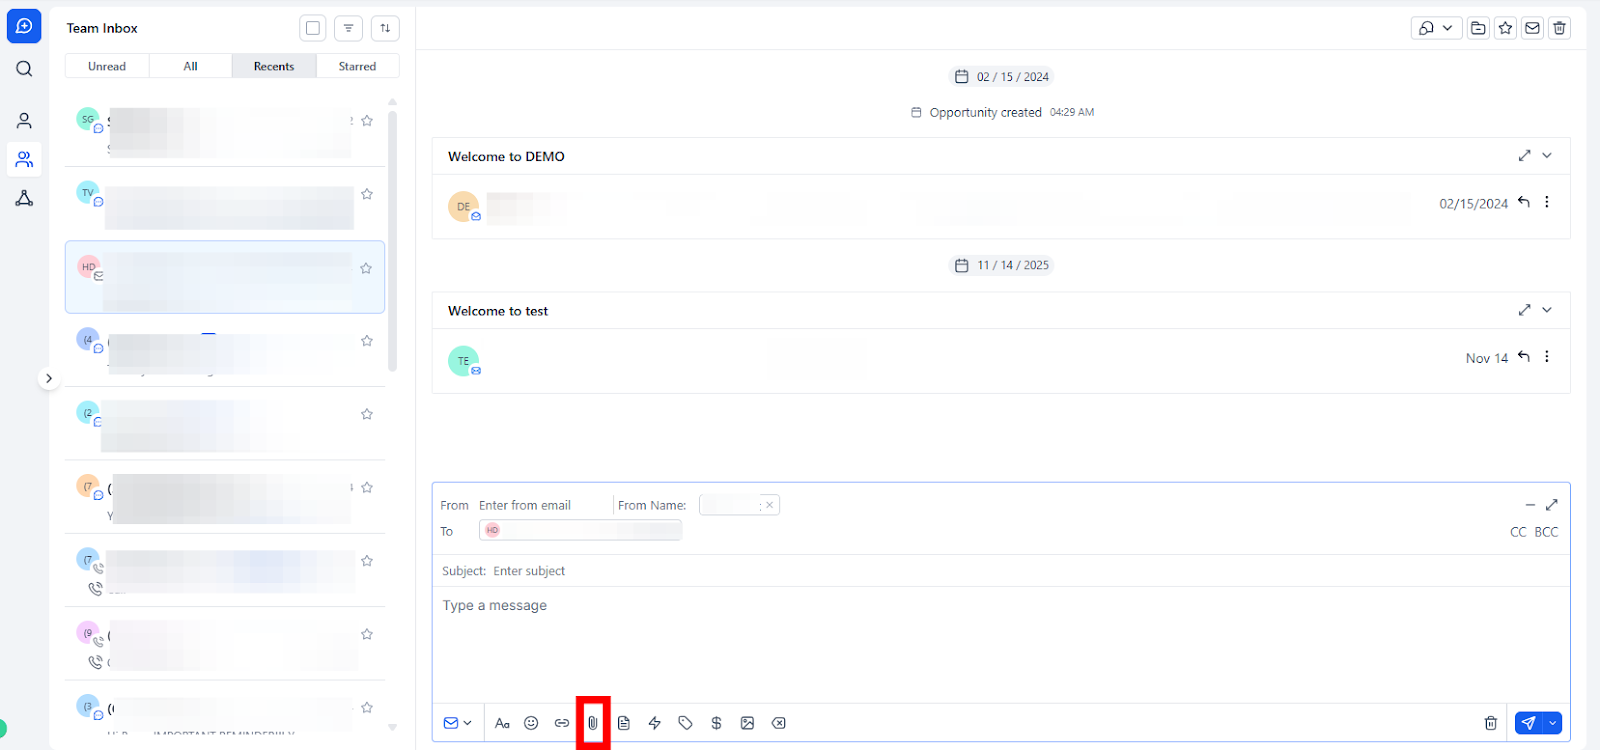Open more options for the Nov 14 email
Viewport: 1600px width, 750px height.
click(x=1547, y=357)
